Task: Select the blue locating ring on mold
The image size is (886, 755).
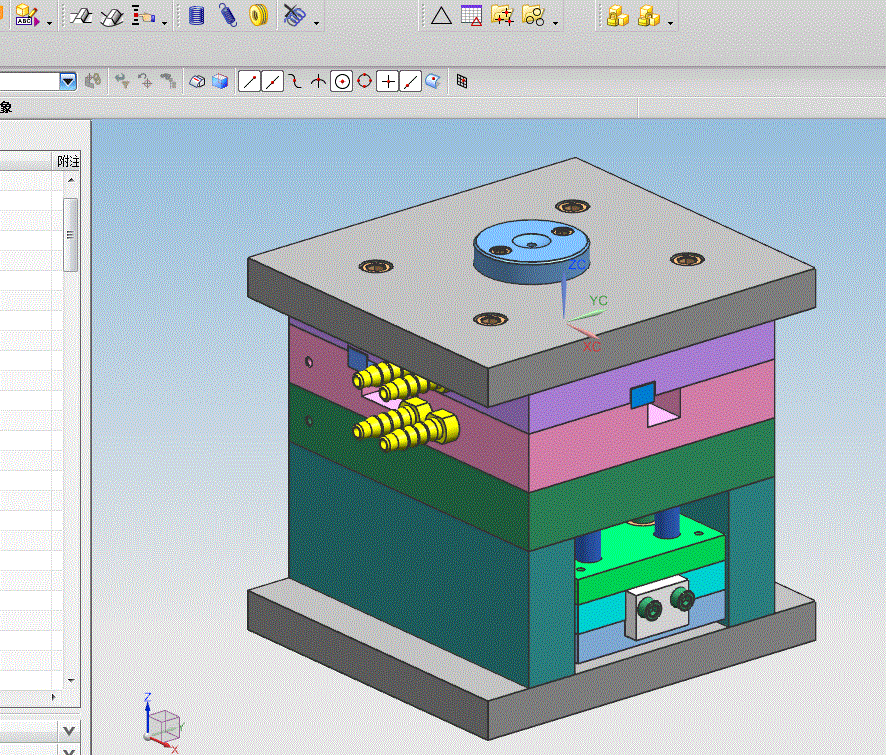Action: pos(531,251)
